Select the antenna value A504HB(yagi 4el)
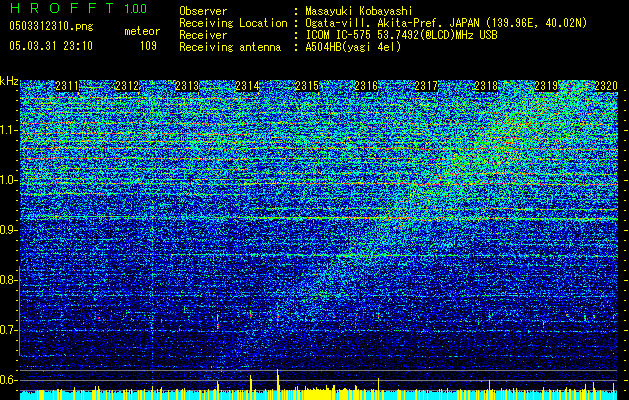 [x=353, y=47]
